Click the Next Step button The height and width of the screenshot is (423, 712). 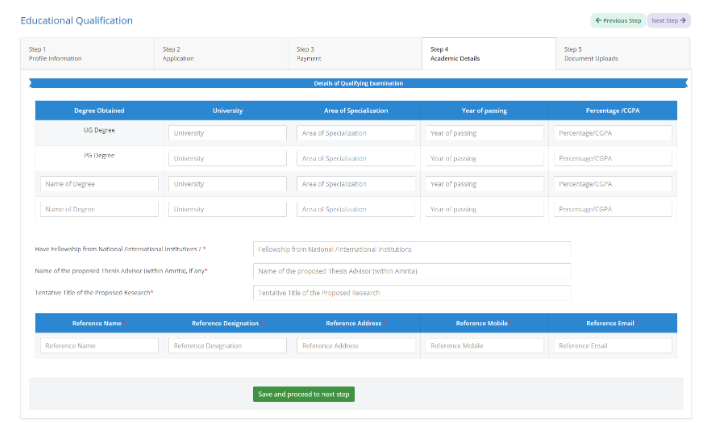(669, 20)
